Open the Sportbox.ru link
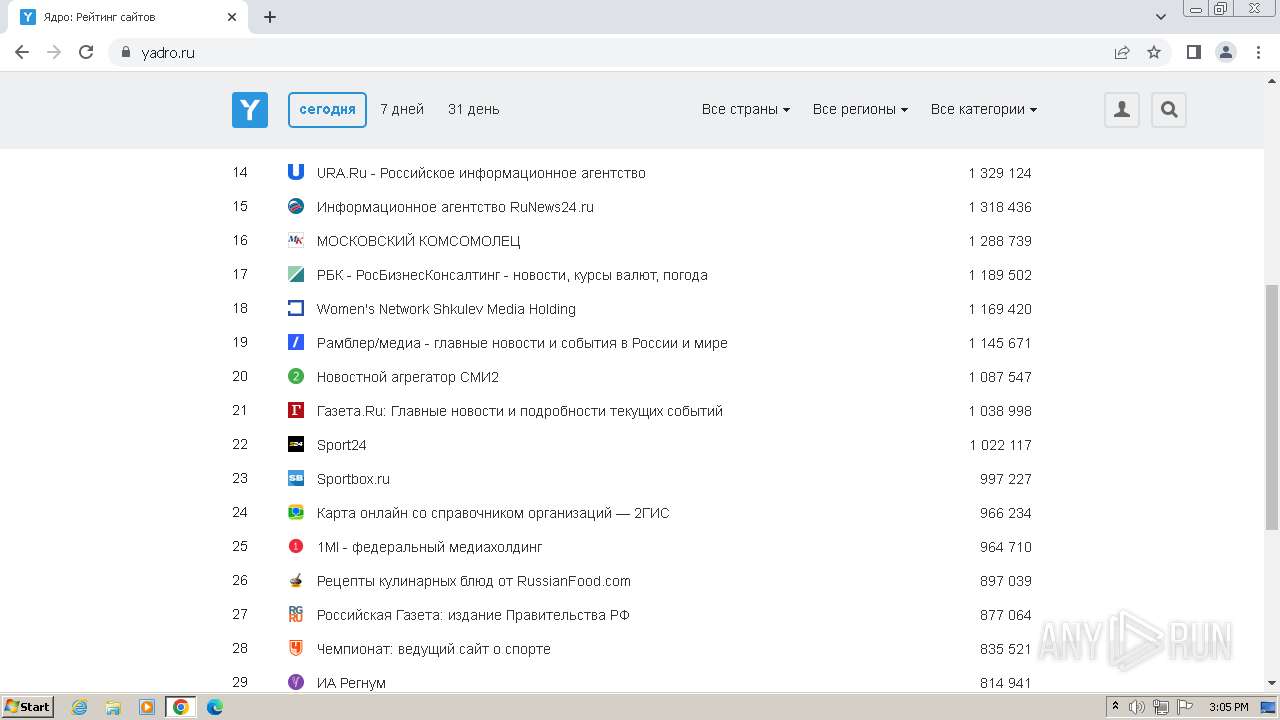 pyautogui.click(x=353, y=479)
